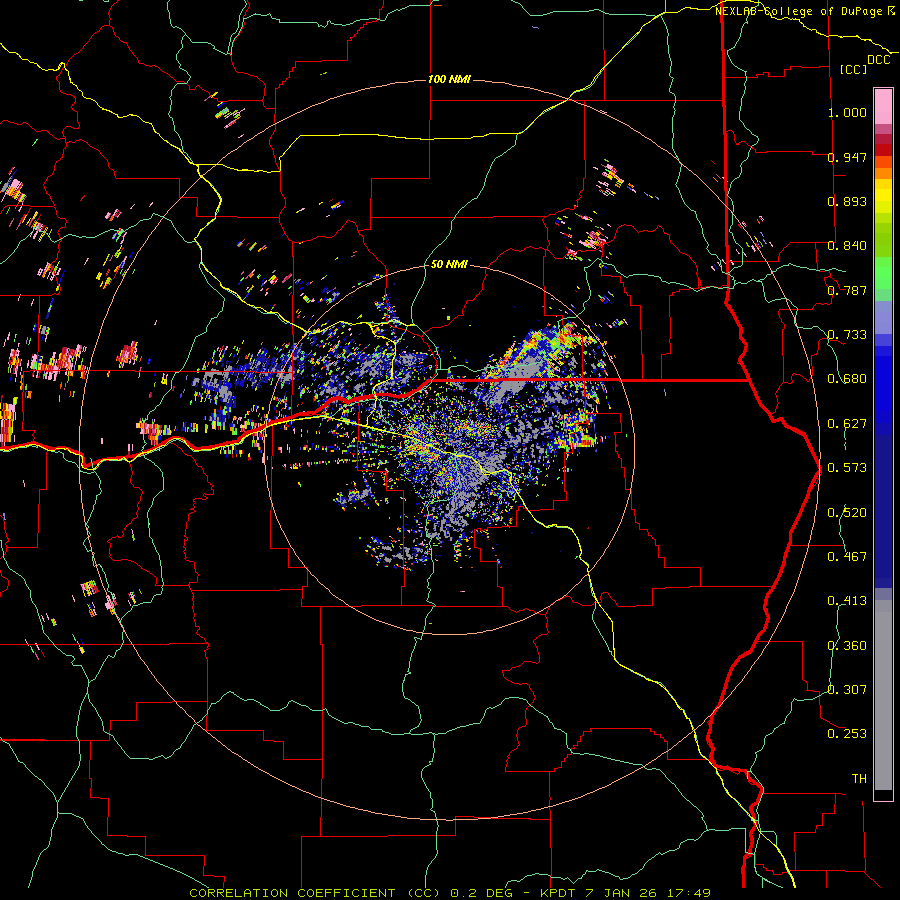Click the 0.520 legend value
This screenshot has height=900, width=900.
tap(847, 512)
